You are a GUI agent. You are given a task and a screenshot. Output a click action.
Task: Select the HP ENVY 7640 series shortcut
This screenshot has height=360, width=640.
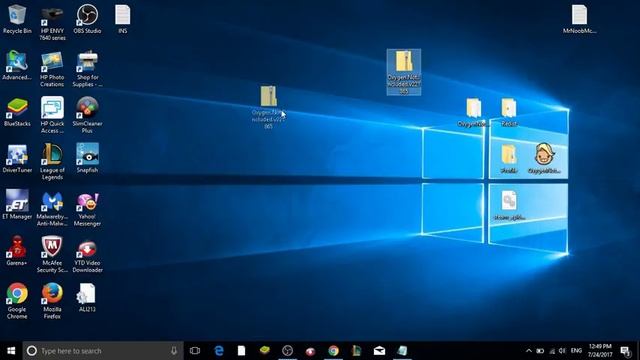(52, 22)
